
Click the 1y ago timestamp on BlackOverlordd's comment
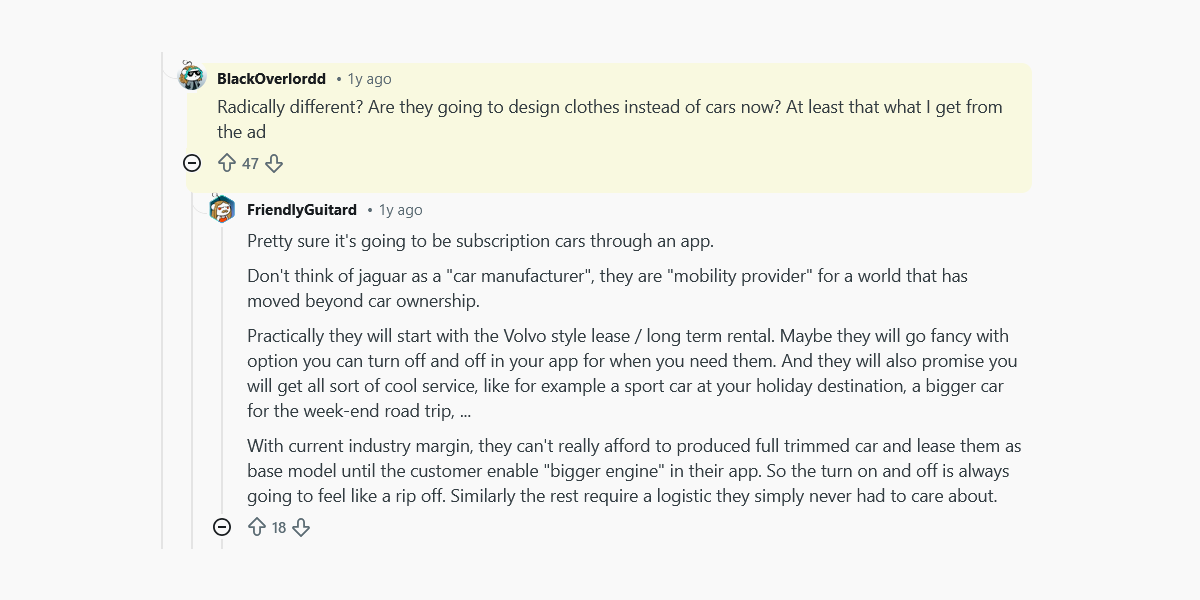coord(367,78)
